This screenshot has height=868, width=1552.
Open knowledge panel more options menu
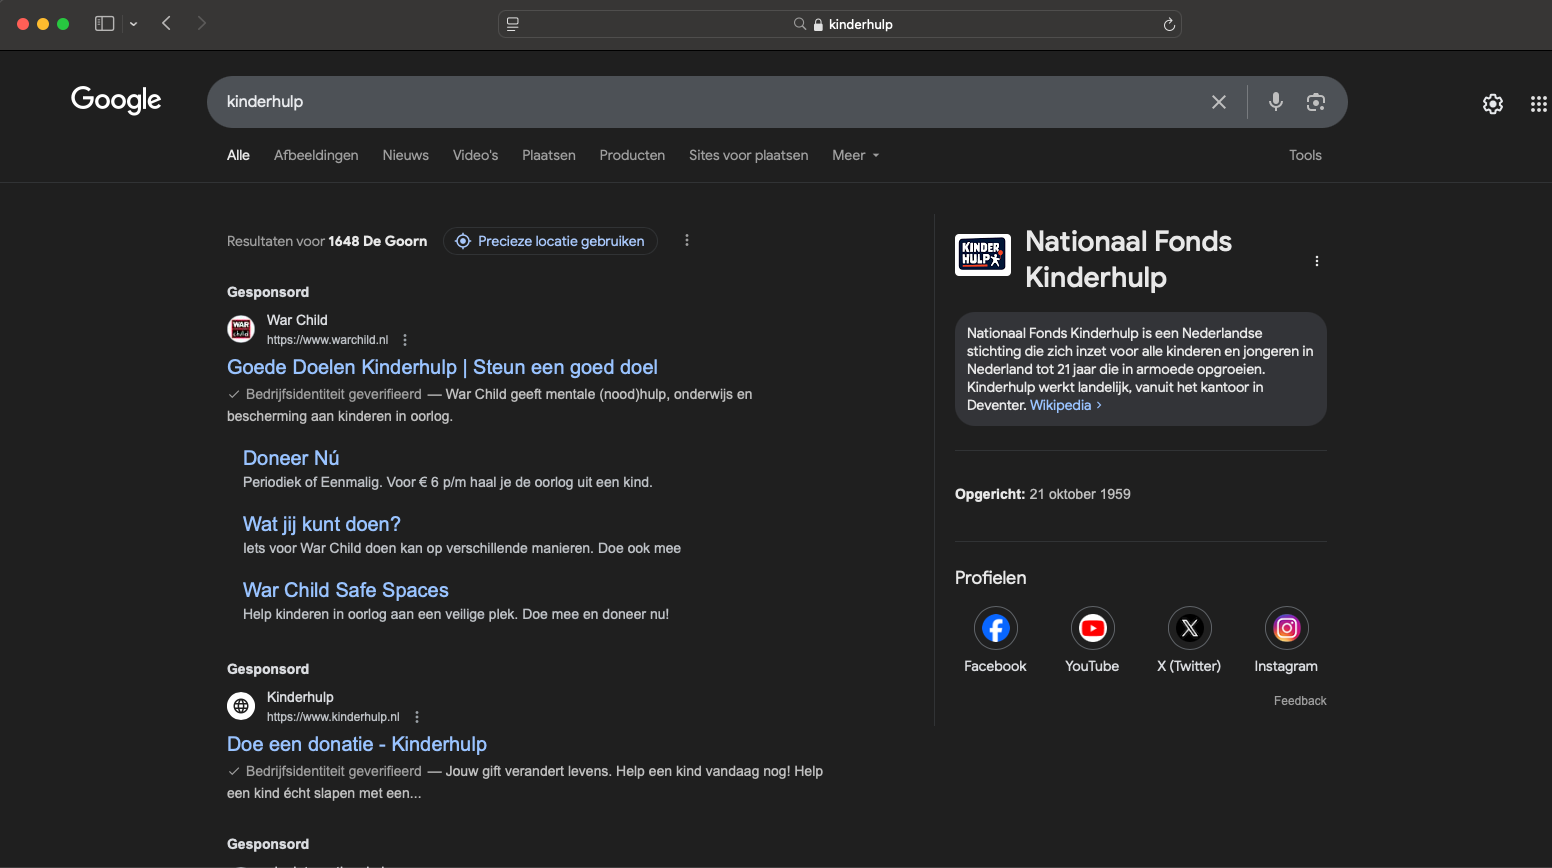(1316, 261)
